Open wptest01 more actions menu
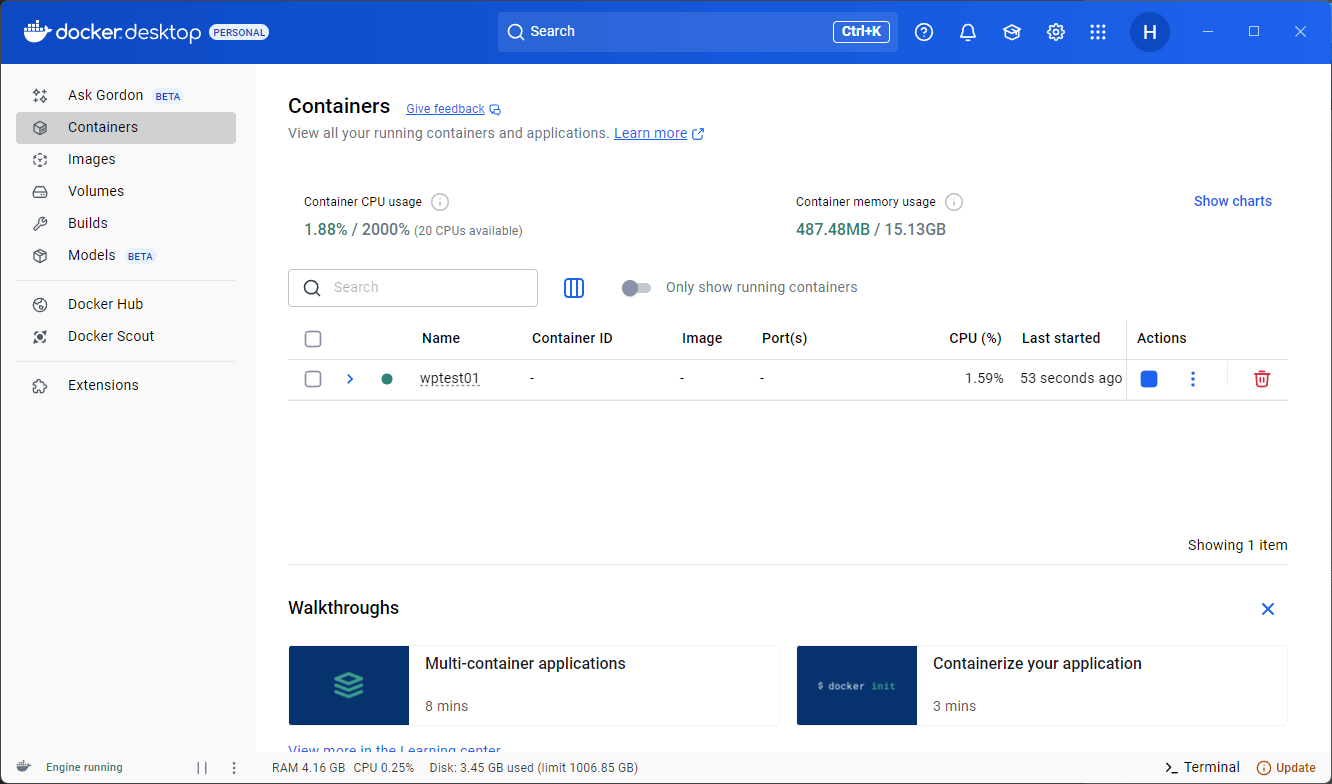Screen dimensions: 1332x784 (1193, 379)
